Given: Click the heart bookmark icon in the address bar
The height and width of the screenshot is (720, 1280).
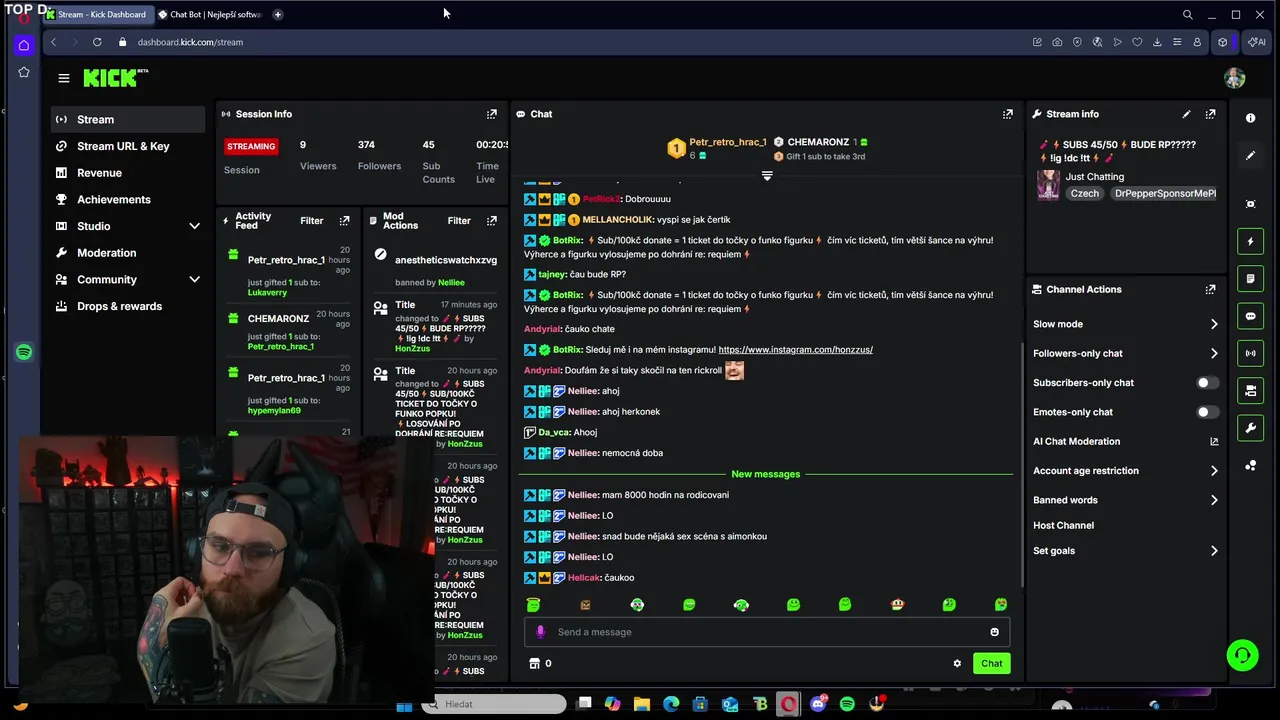Looking at the screenshot, I should (1137, 42).
